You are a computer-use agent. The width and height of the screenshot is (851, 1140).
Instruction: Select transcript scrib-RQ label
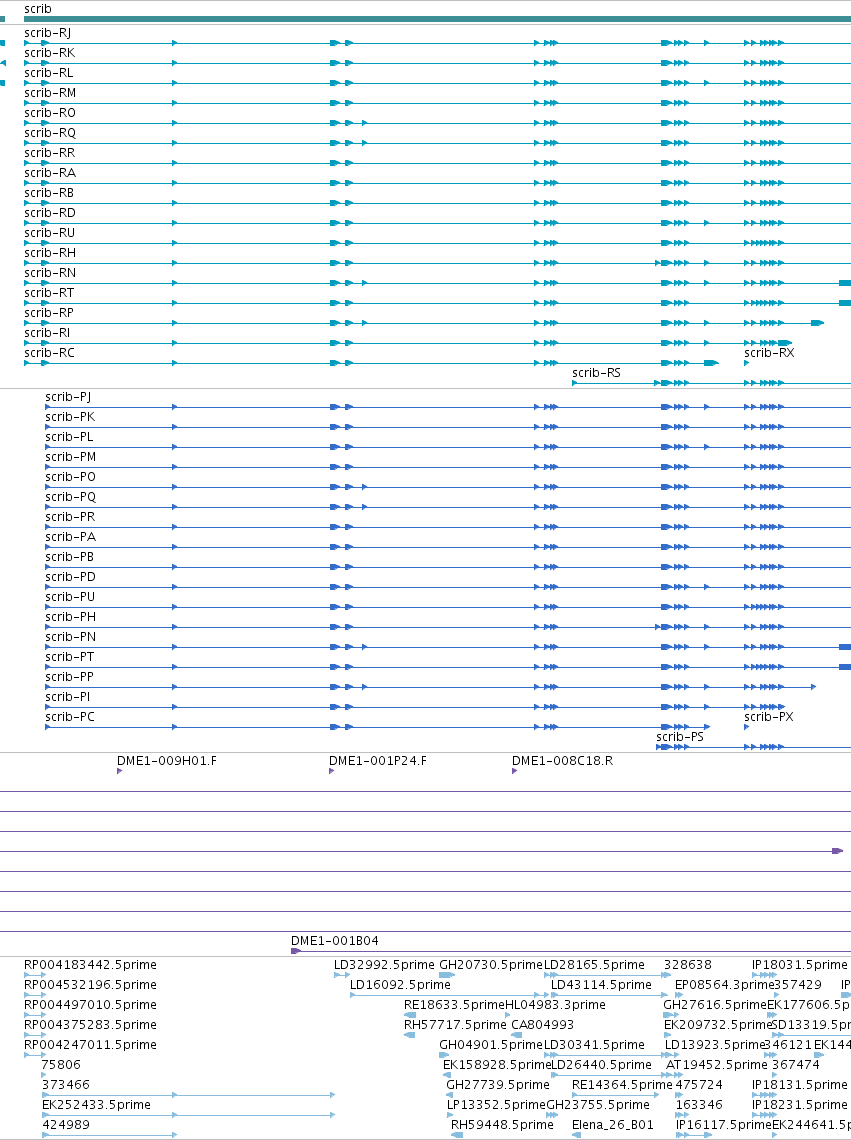pos(49,132)
